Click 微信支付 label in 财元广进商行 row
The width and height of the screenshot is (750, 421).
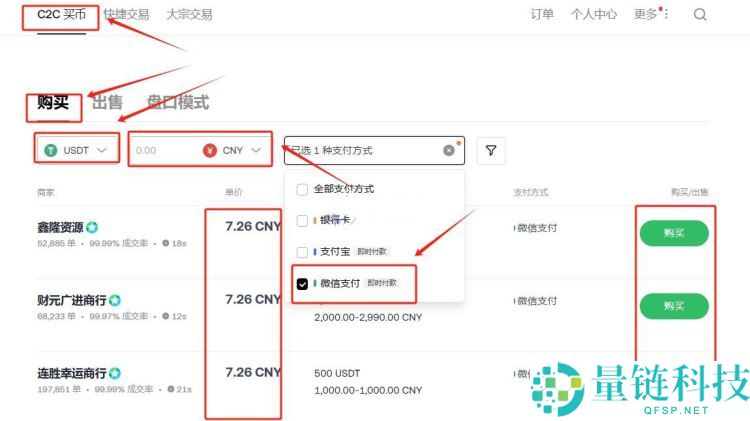point(535,301)
